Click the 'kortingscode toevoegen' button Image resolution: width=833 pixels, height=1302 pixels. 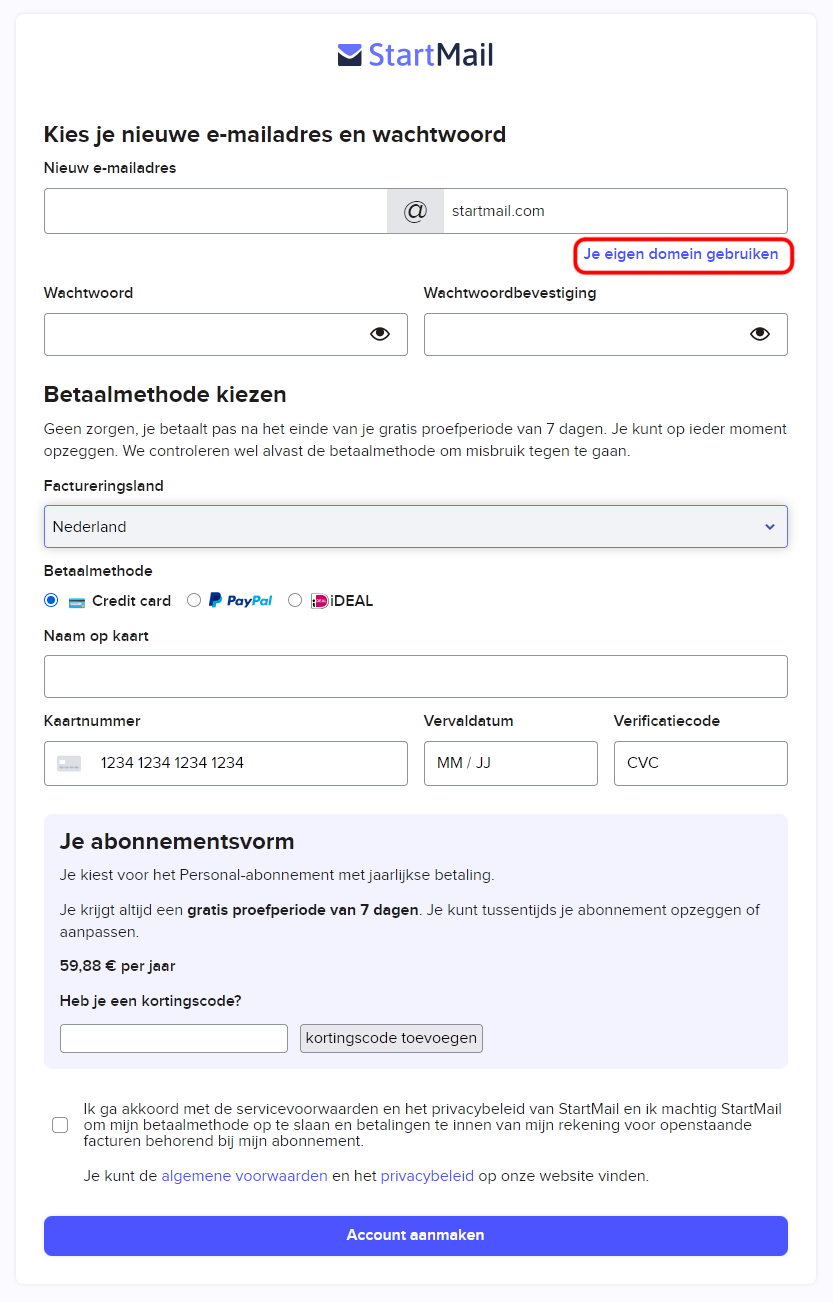click(391, 1038)
